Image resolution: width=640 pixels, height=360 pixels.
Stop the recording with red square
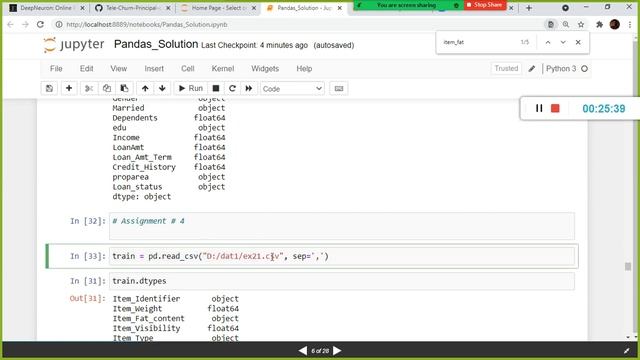tap(555, 108)
